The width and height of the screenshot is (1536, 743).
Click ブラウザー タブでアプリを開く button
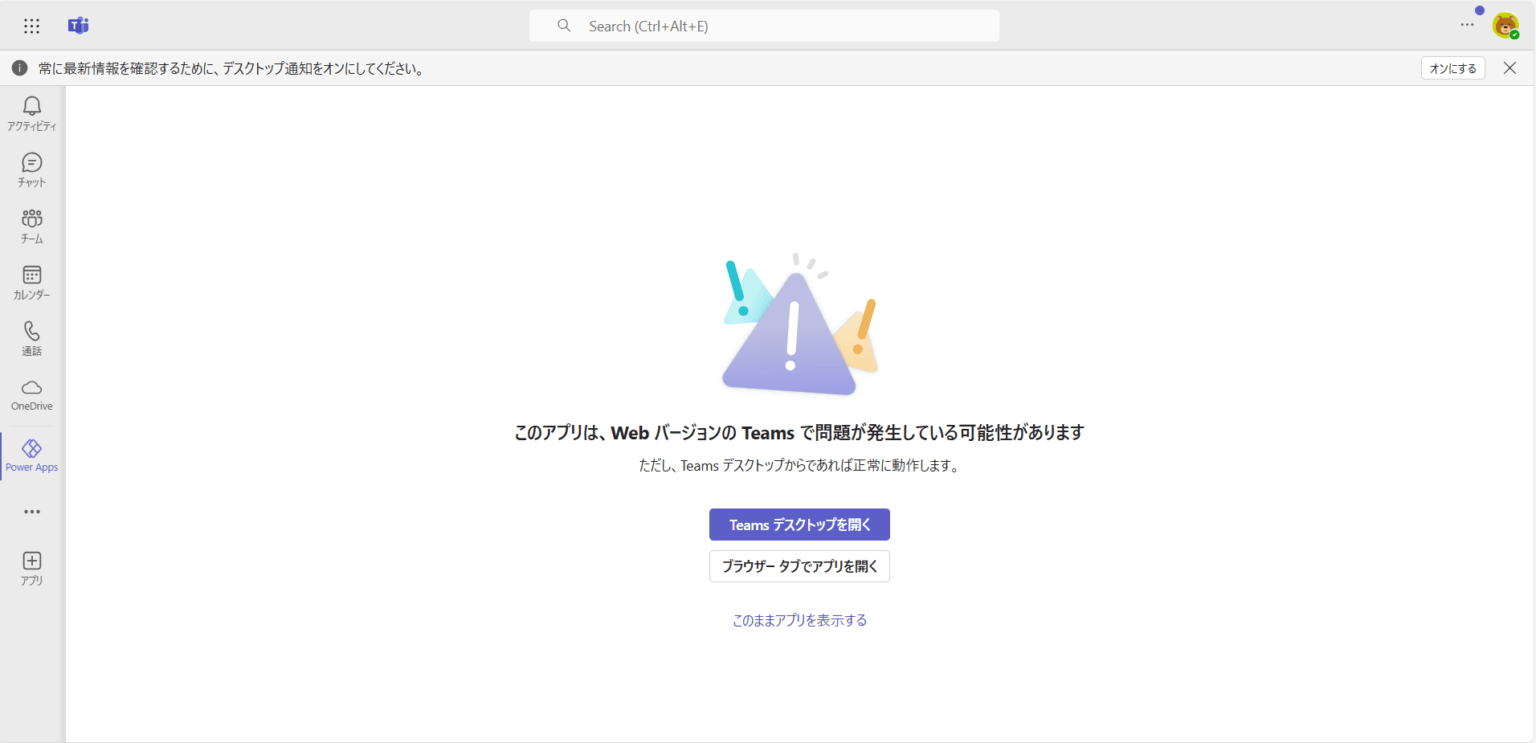point(799,566)
